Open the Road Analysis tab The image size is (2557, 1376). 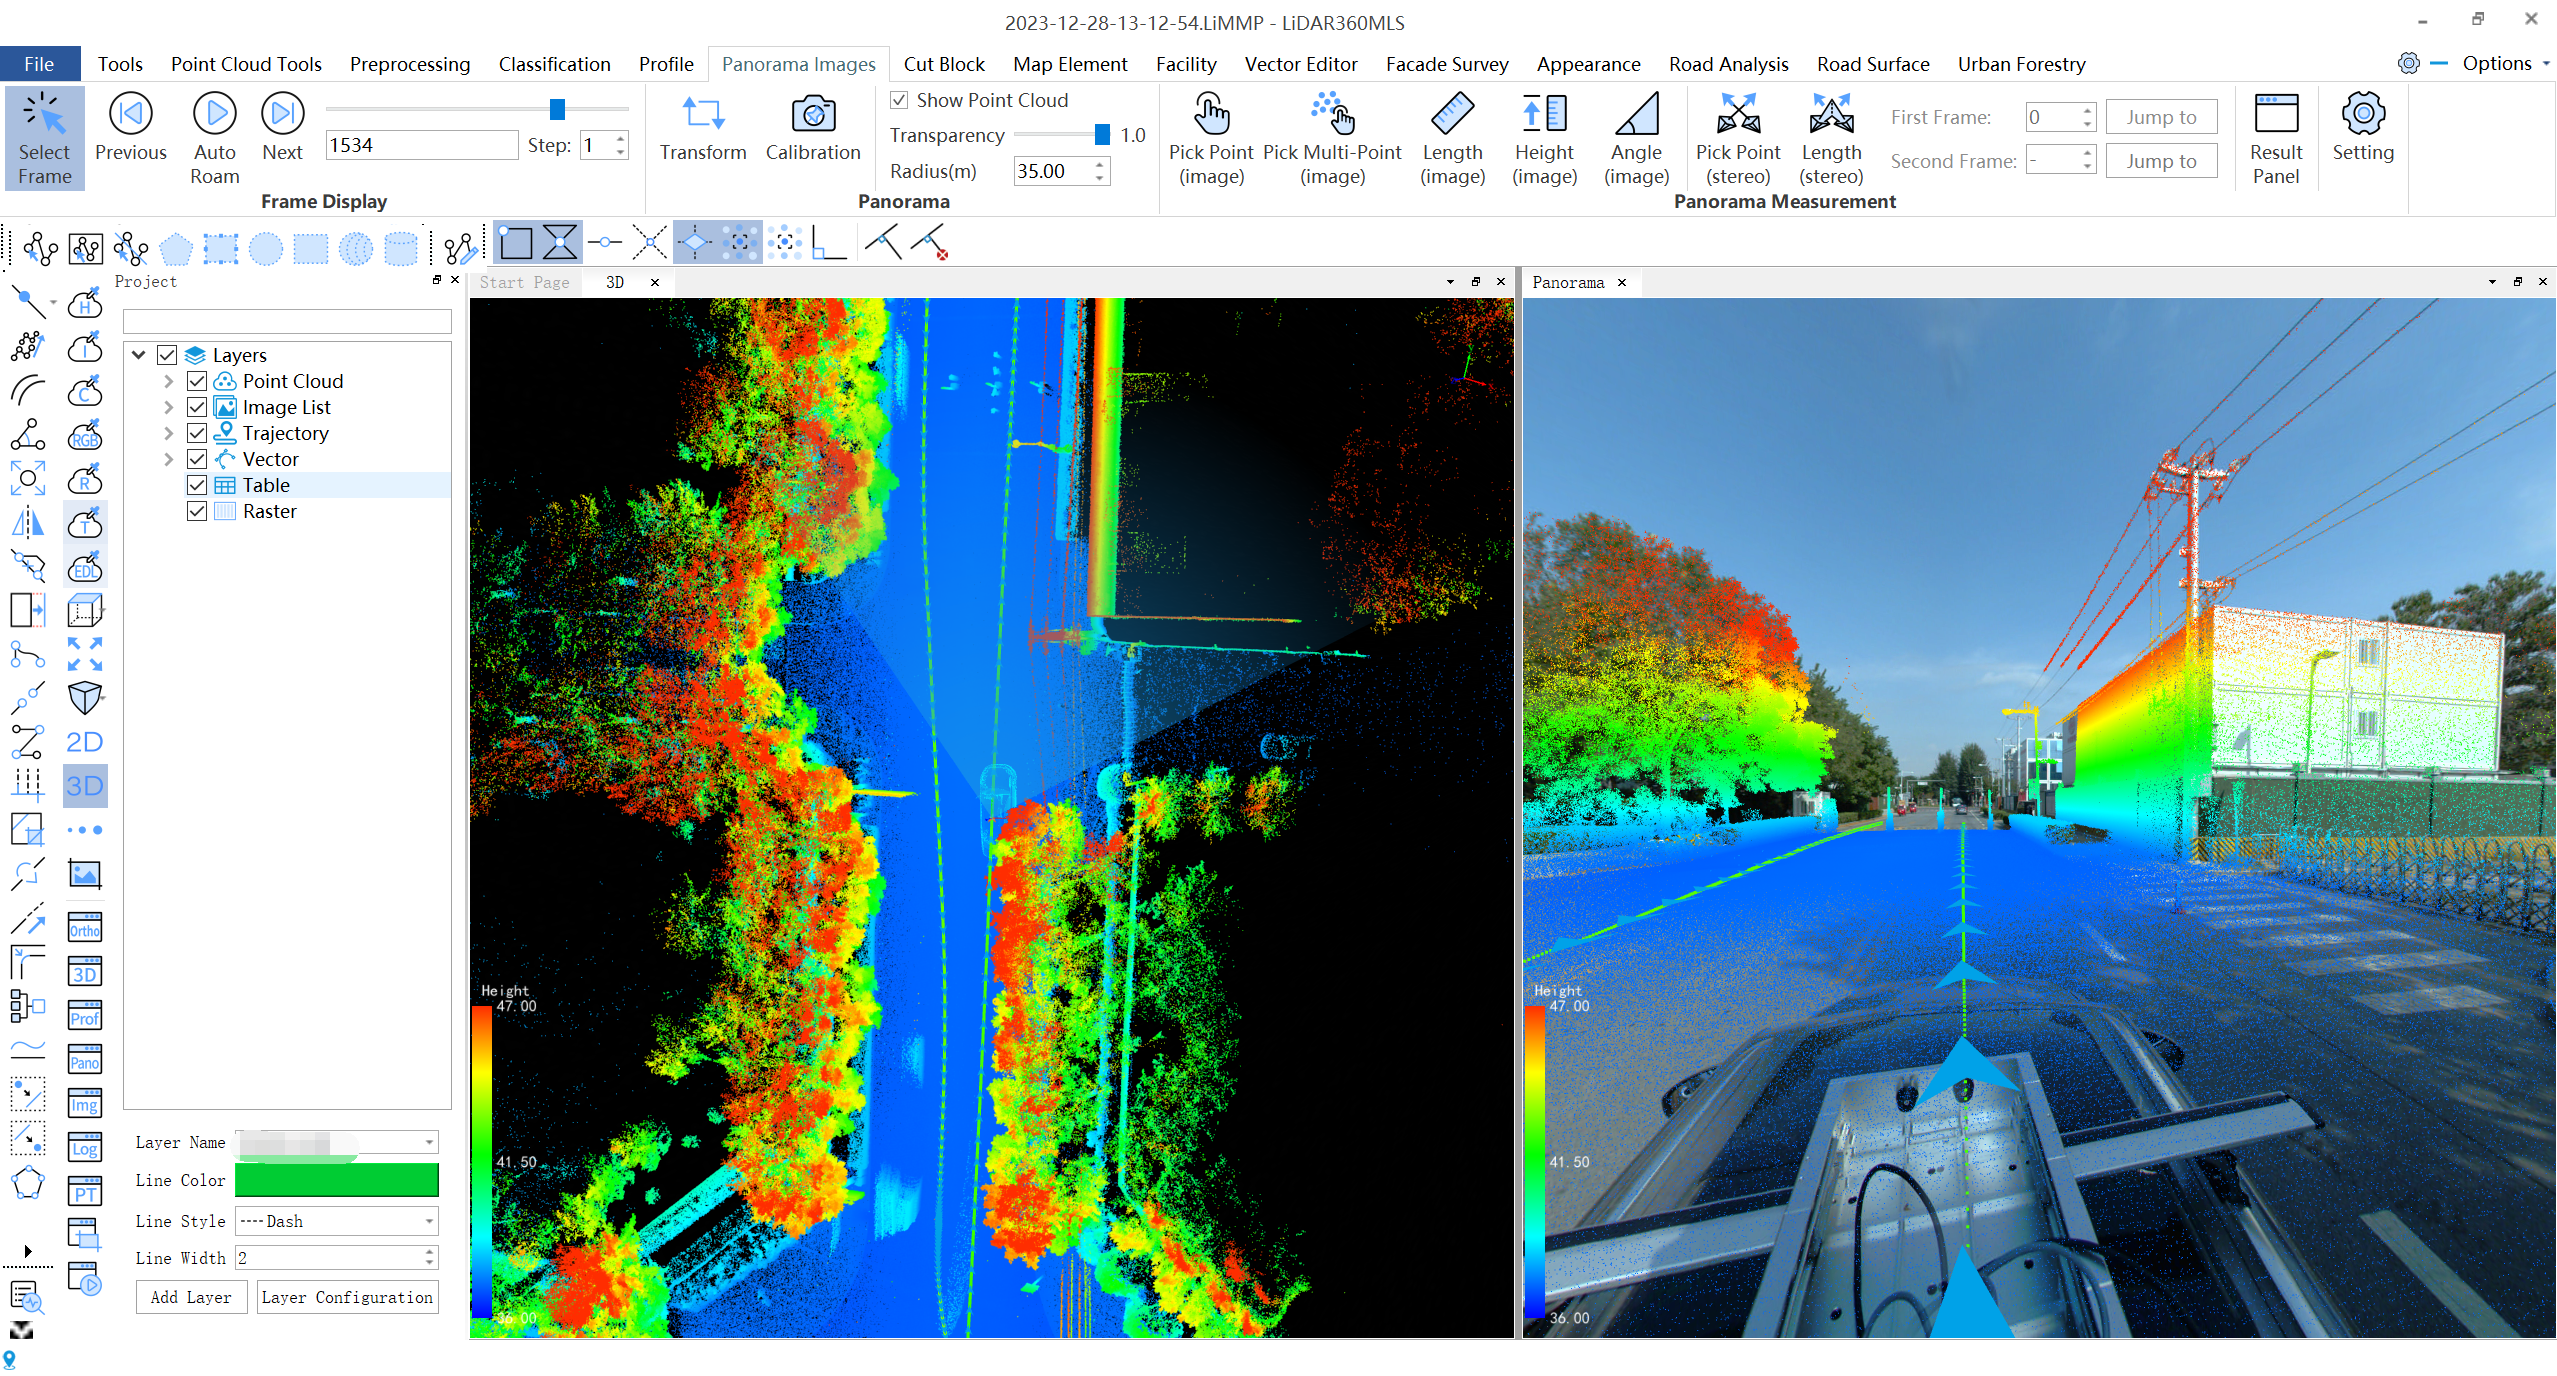(x=1728, y=64)
